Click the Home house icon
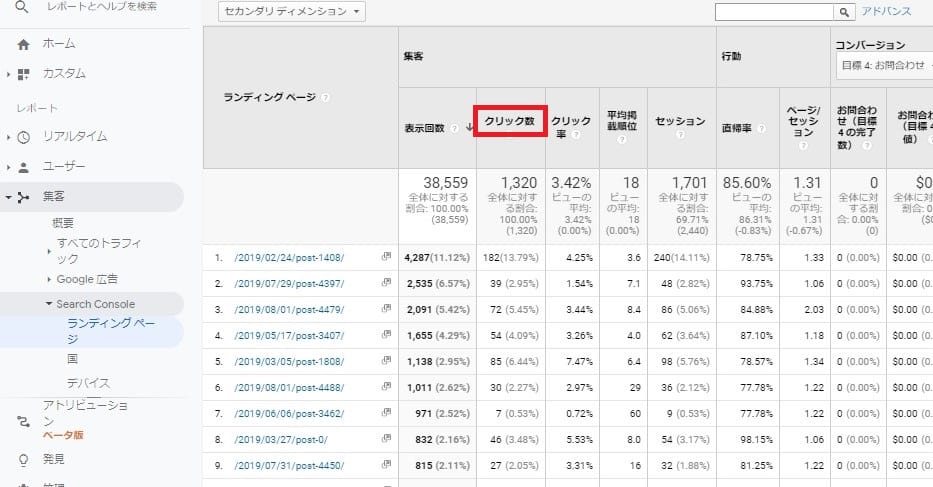This screenshot has width=933, height=487. pos(23,44)
